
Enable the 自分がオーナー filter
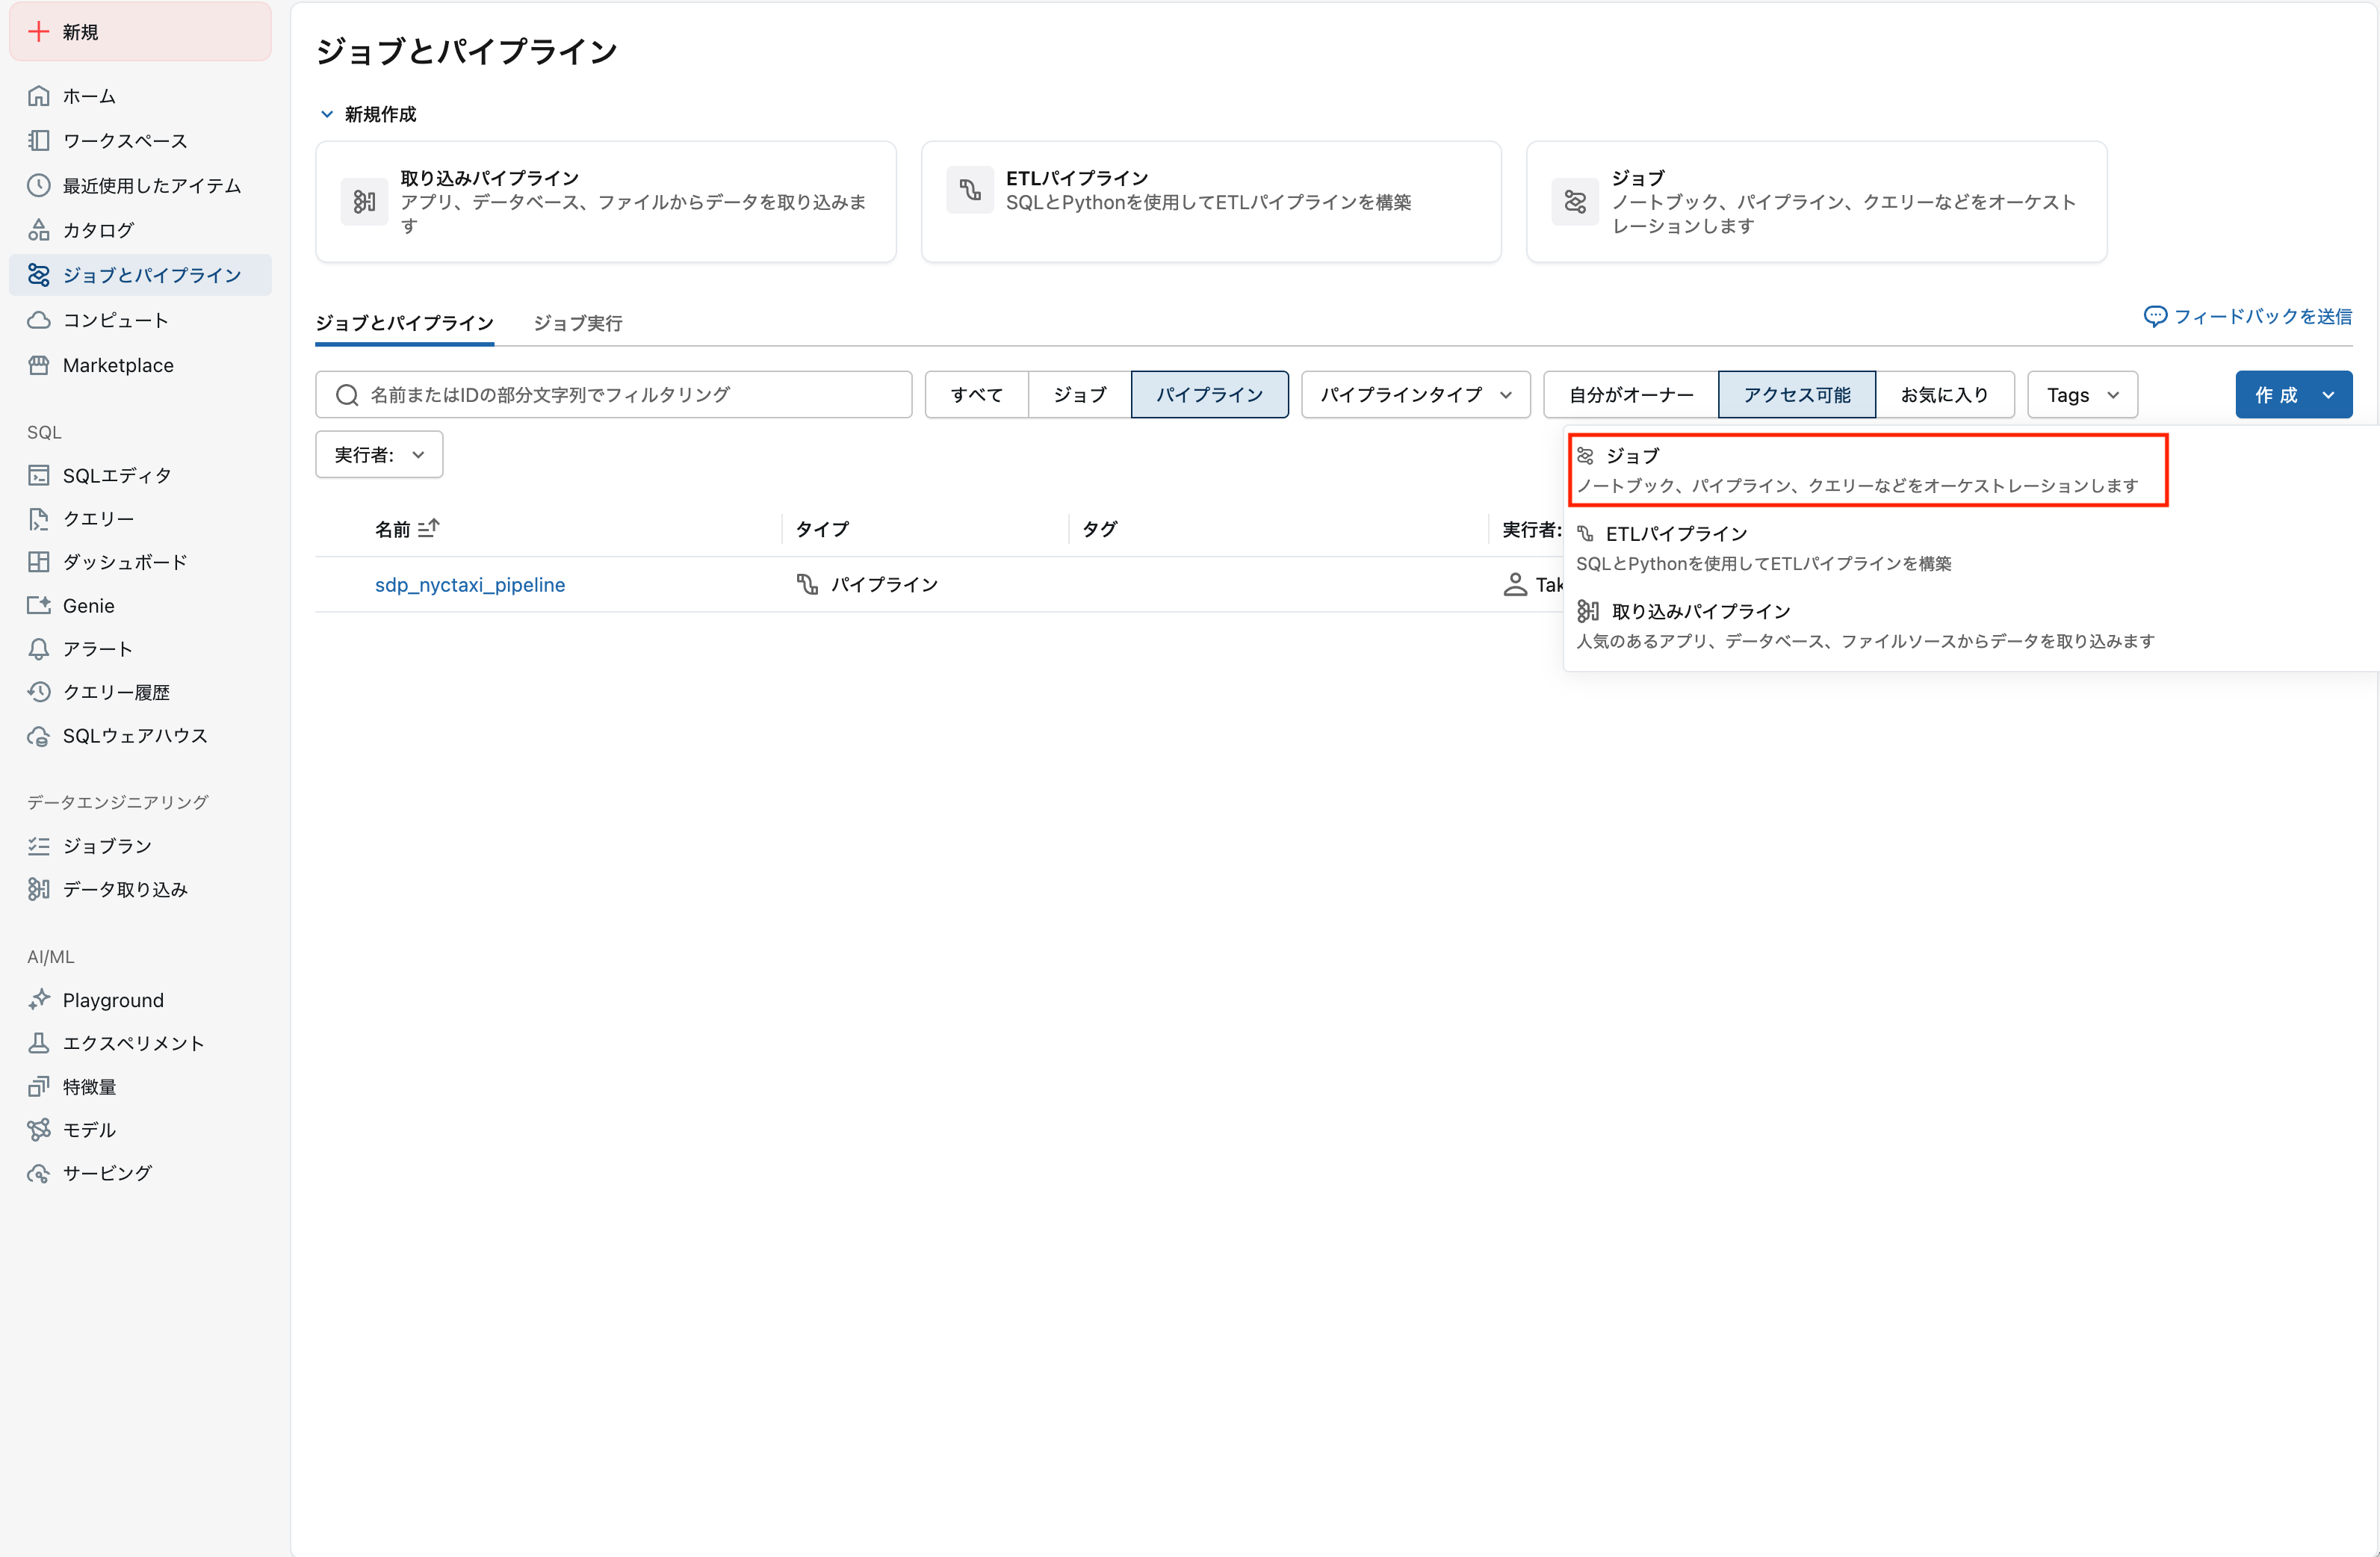(1630, 394)
